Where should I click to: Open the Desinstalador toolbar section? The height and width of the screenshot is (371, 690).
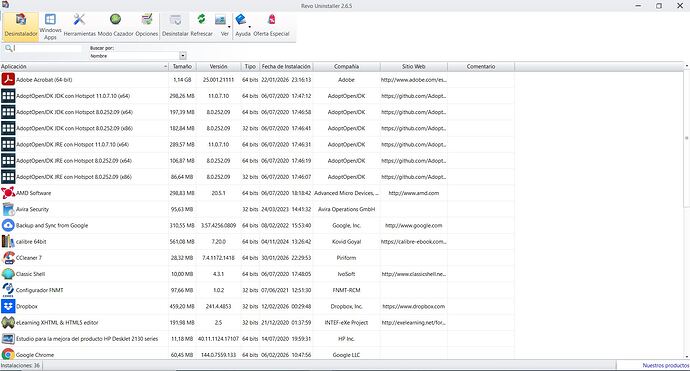coord(21,26)
